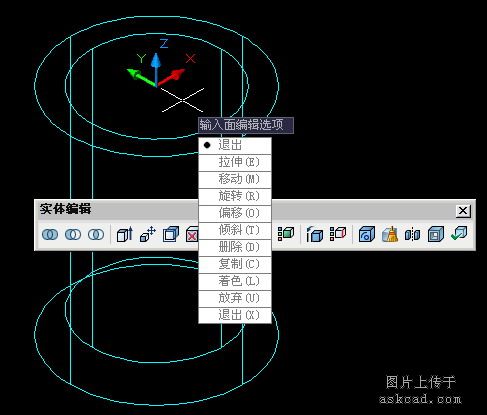Select 退出(X) at the menu bottom
The image size is (487, 415).
[235, 315]
